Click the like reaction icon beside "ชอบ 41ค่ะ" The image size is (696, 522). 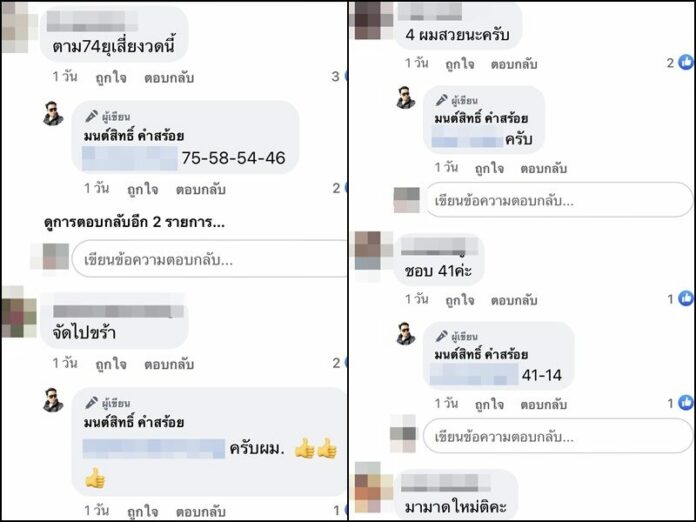tap(686, 299)
